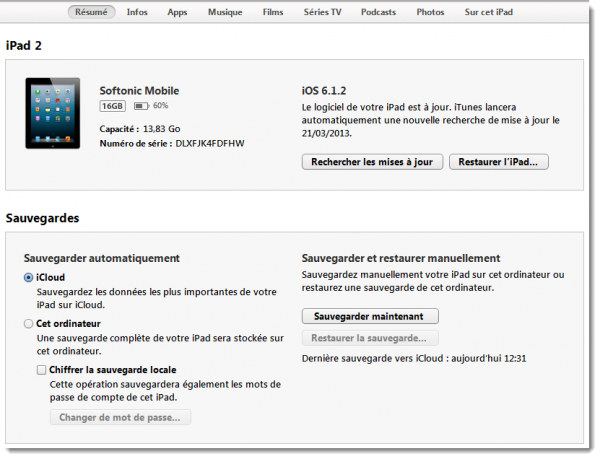The width and height of the screenshot is (600, 459).
Task: Click the serial number DLXFJK4FDFHW
Action: pyautogui.click(x=210, y=143)
